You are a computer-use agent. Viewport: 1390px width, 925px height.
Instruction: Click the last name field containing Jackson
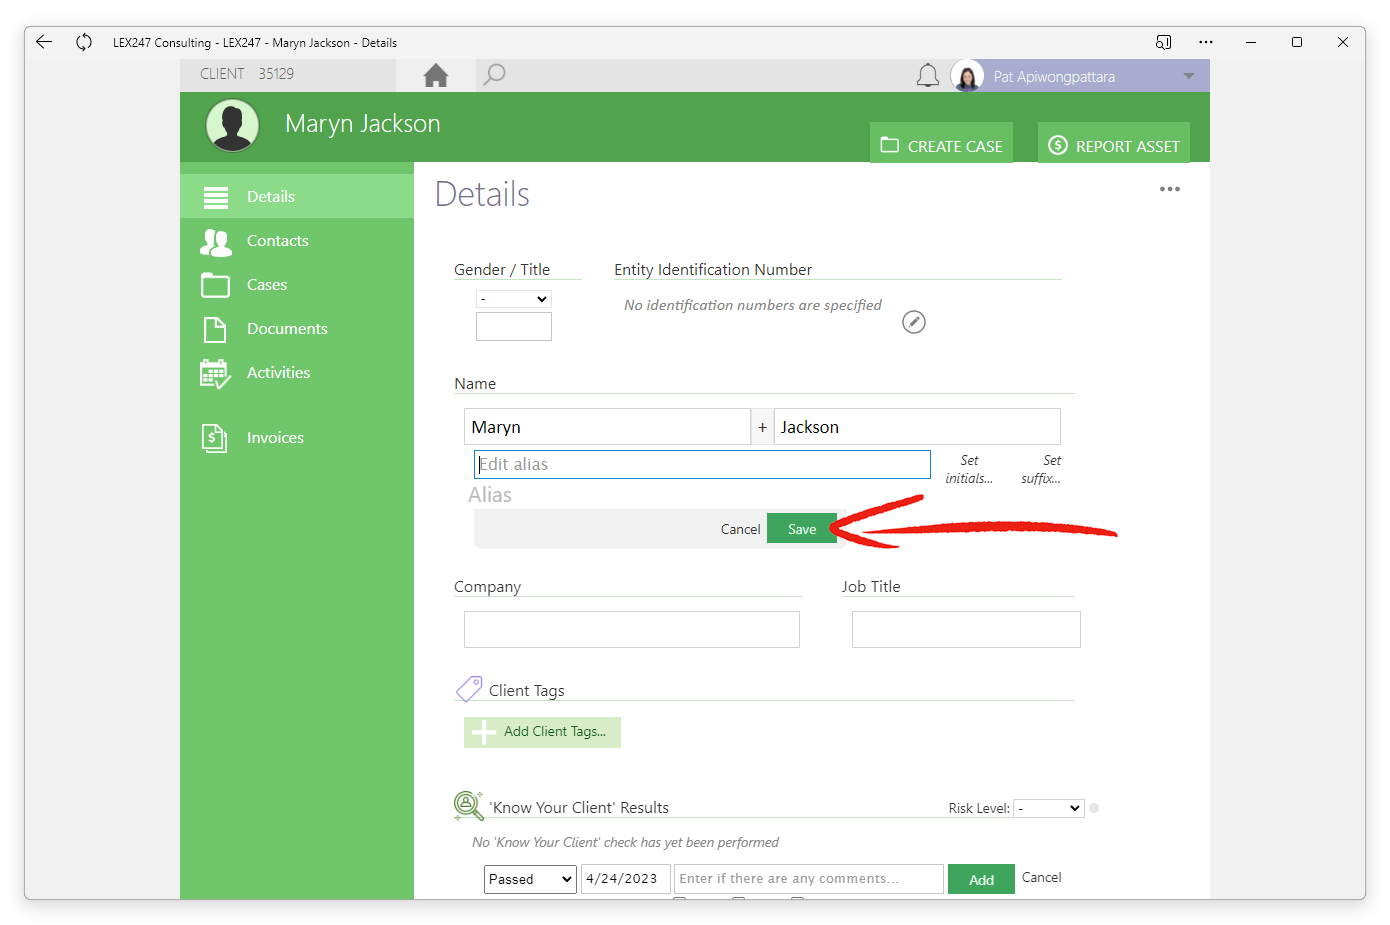[917, 427]
